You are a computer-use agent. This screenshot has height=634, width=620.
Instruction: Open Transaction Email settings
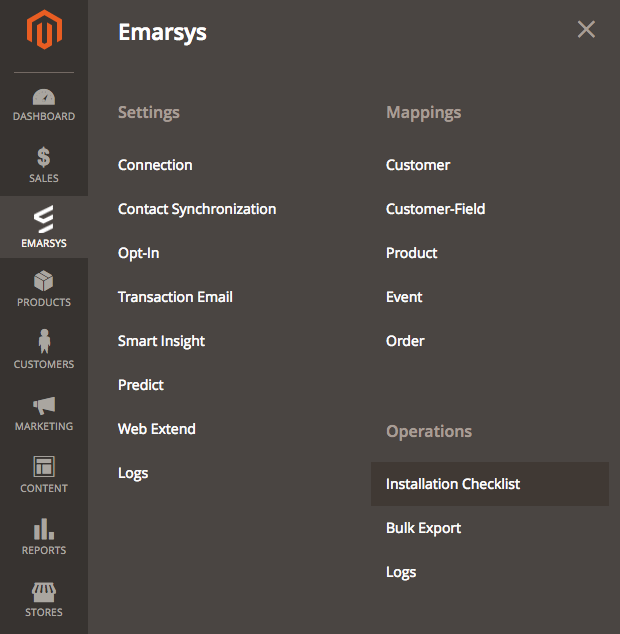[x=175, y=297]
